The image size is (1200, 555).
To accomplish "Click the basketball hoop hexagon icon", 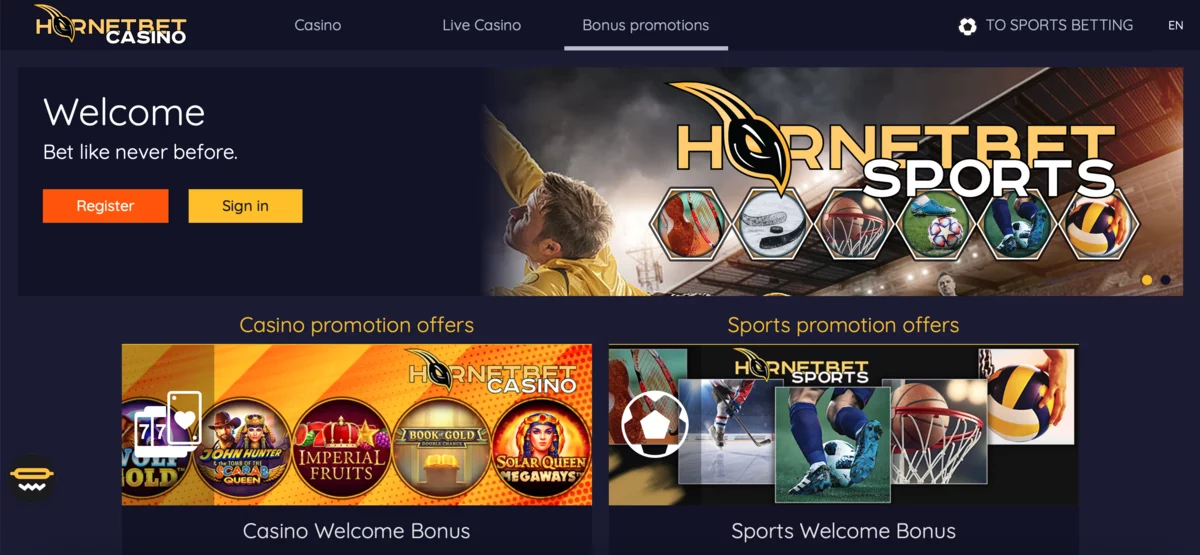I will [x=852, y=225].
